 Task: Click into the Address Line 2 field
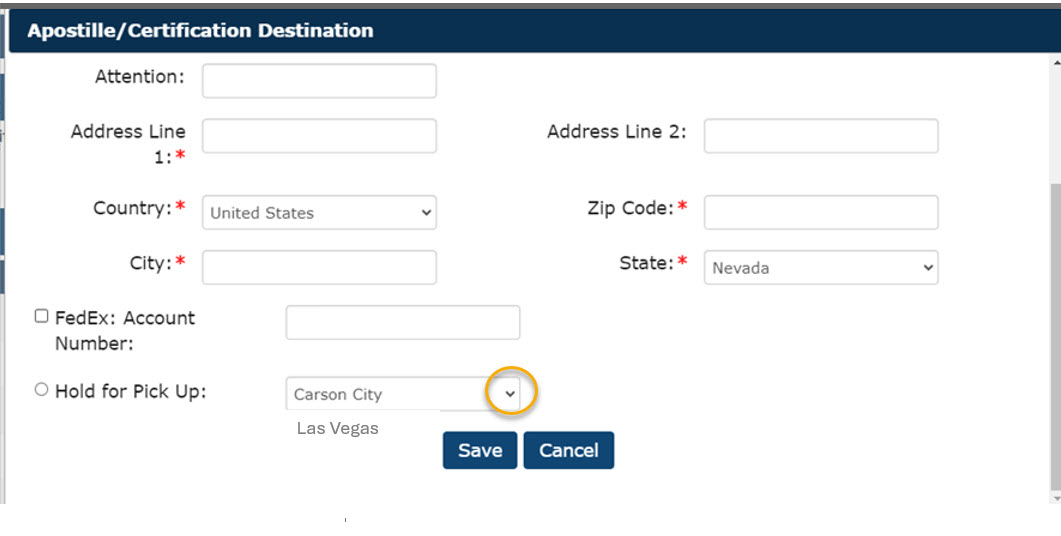click(820, 136)
